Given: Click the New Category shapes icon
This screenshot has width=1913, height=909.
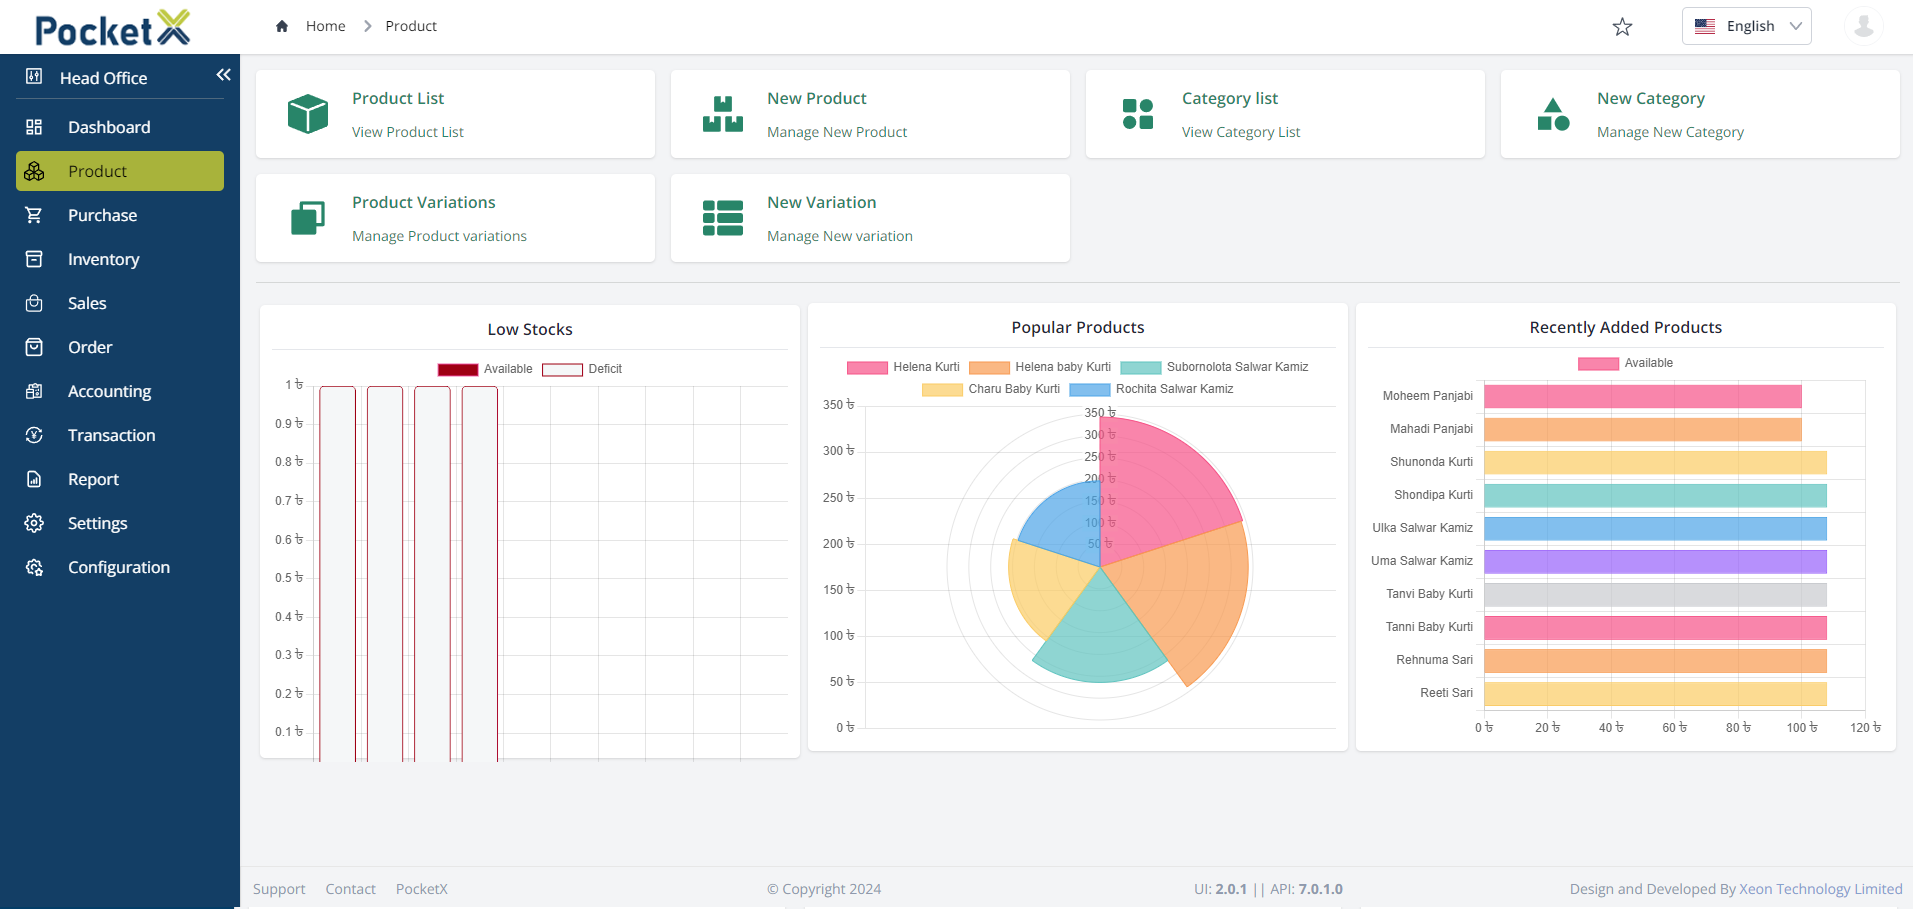Looking at the screenshot, I should tap(1552, 114).
